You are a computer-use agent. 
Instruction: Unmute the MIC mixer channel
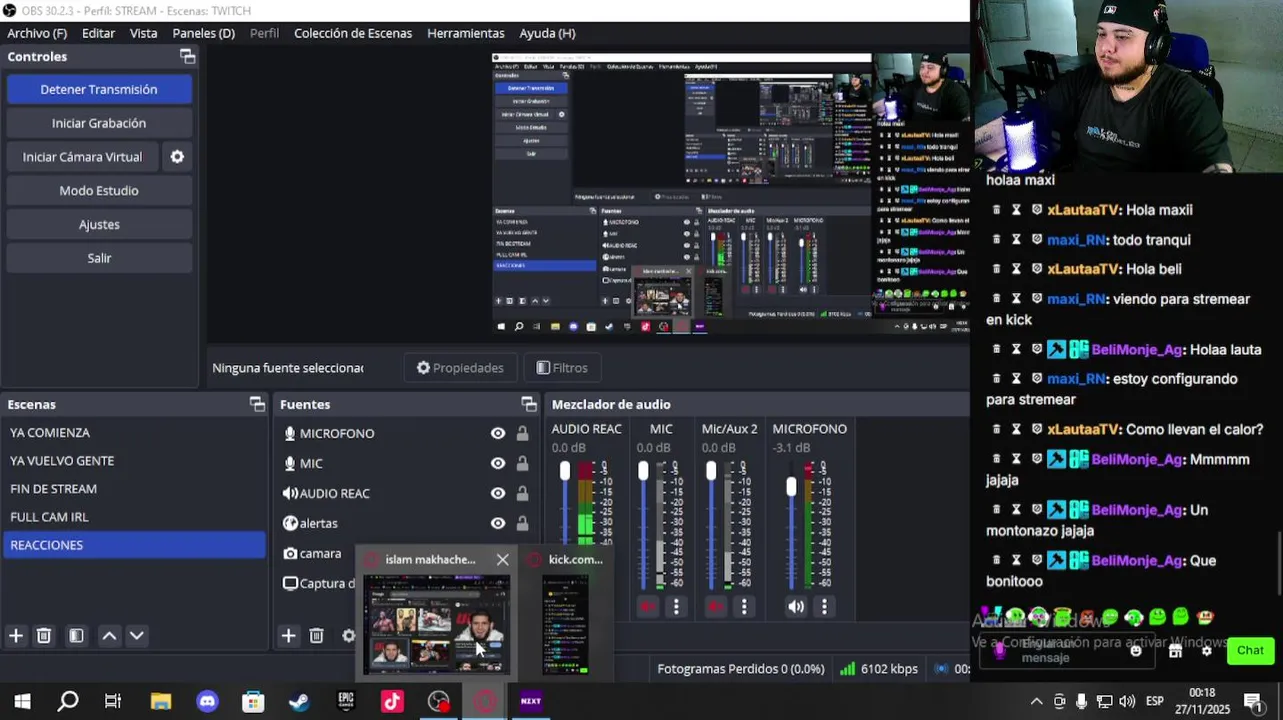click(648, 606)
